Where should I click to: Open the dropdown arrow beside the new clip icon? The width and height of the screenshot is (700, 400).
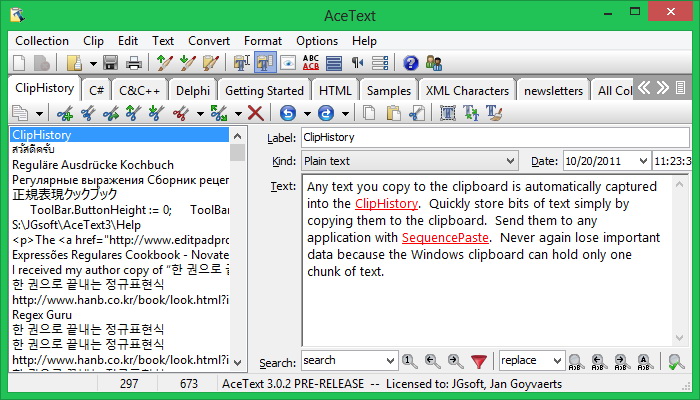pos(39,114)
